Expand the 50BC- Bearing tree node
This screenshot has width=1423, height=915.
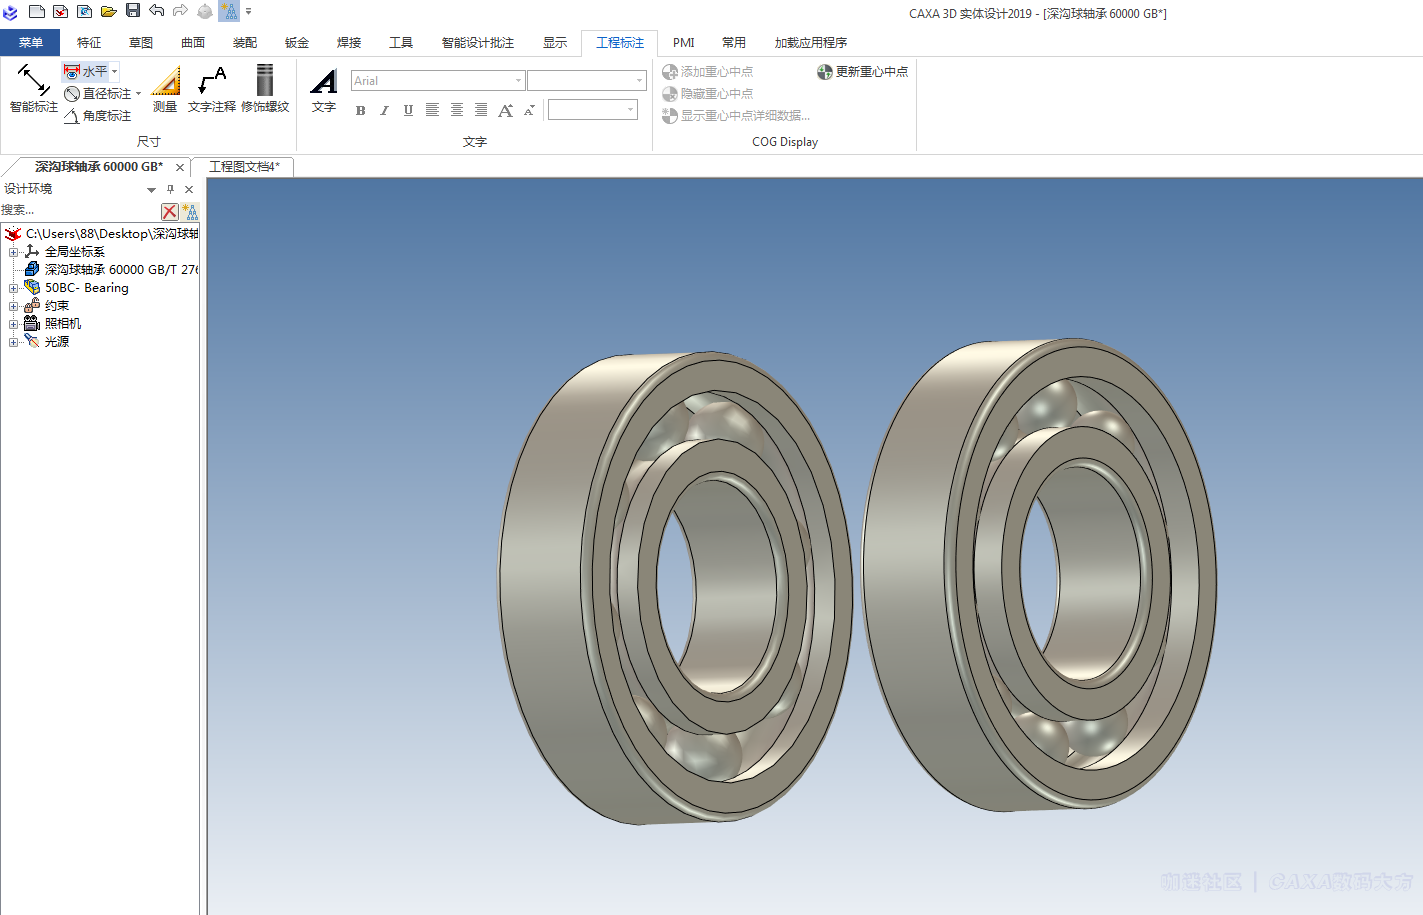14,288
